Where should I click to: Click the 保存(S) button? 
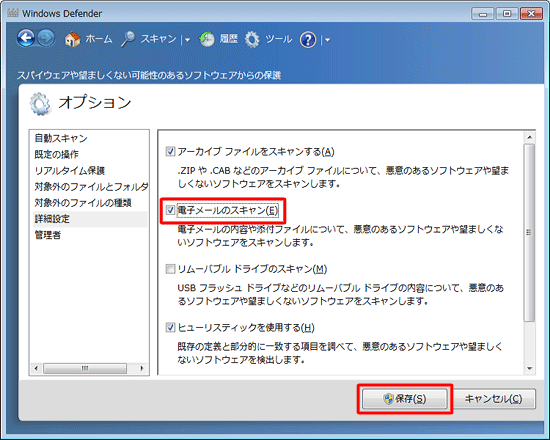click(x=405, y=399)
